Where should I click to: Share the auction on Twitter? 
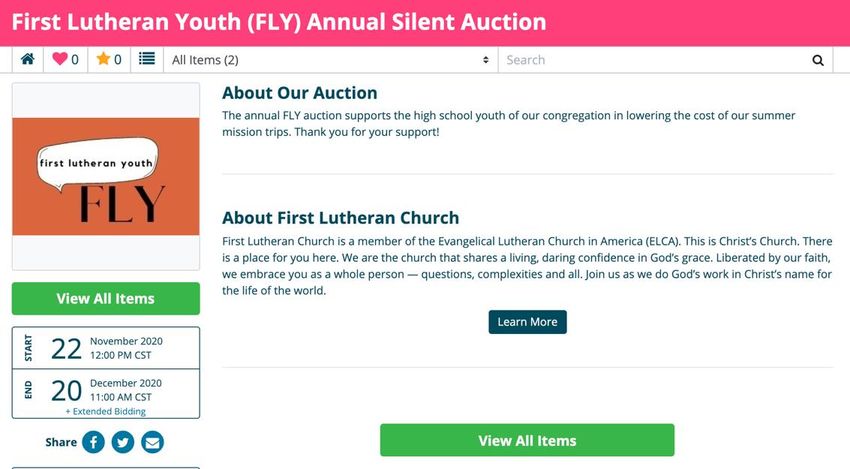pyautogui.click(x=123, y=442)
